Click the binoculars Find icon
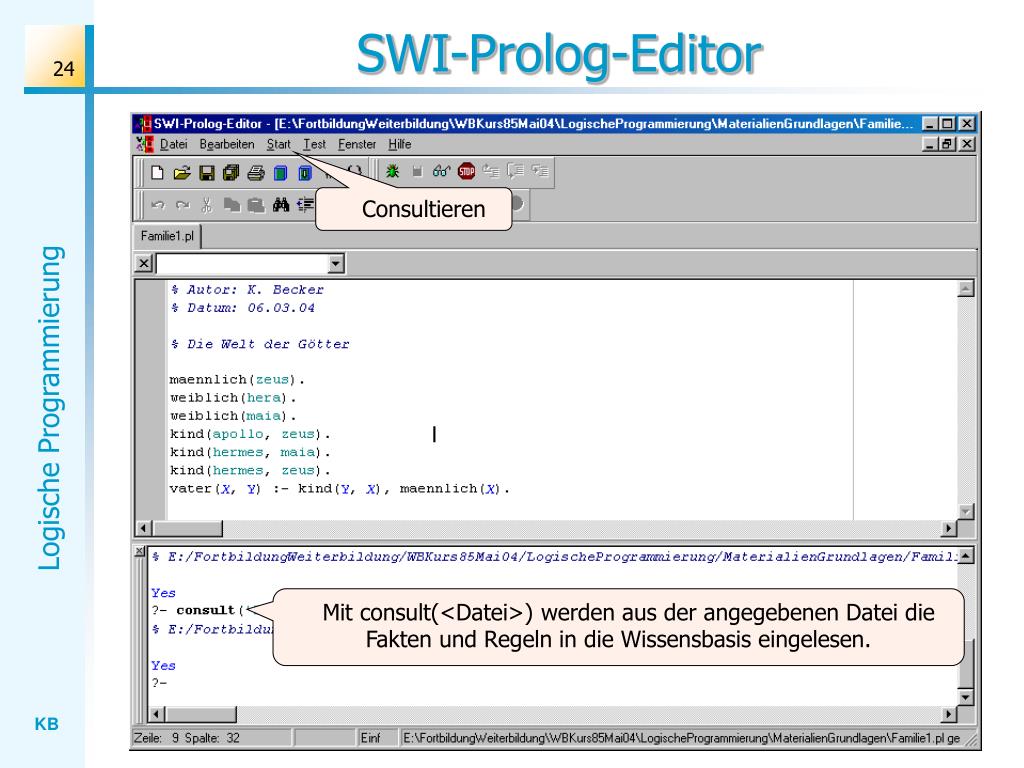 pyautogui.click(x=281, y=205)
